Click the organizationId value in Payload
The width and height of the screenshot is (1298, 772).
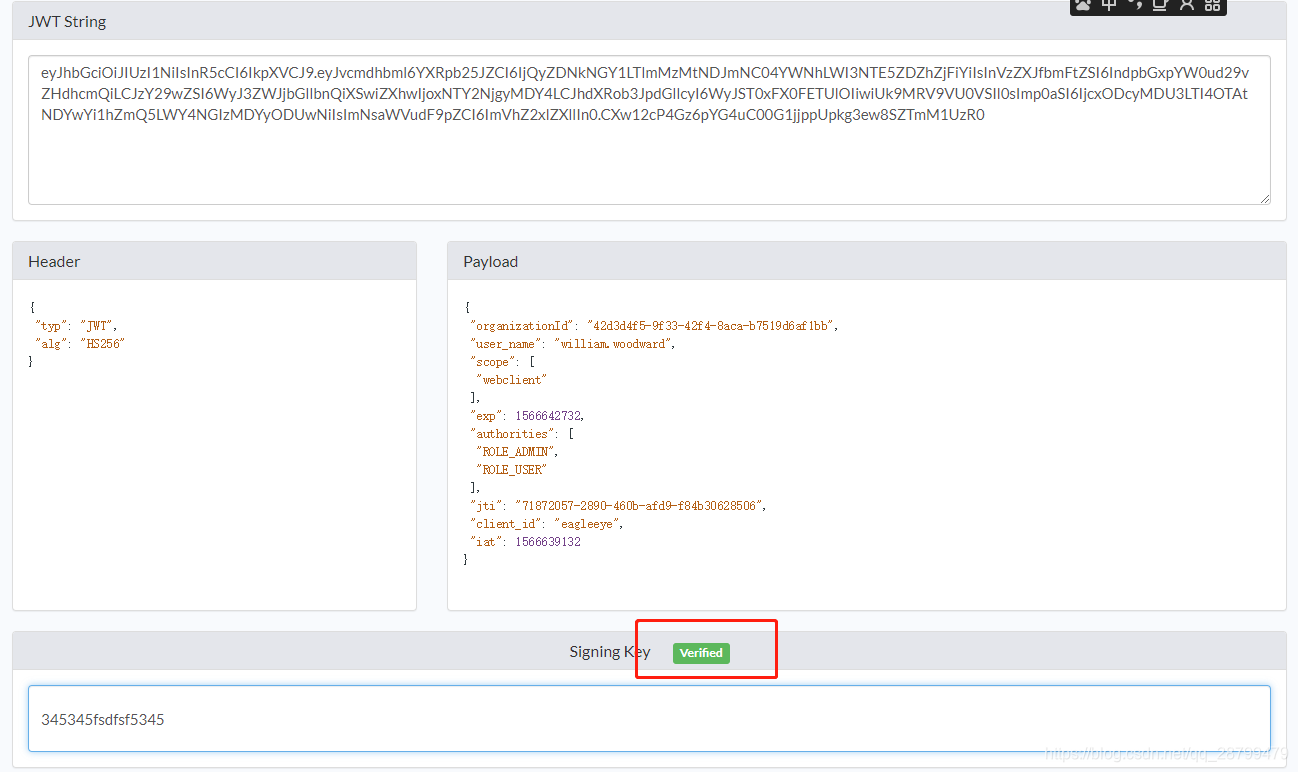click(x=711, y=326)
